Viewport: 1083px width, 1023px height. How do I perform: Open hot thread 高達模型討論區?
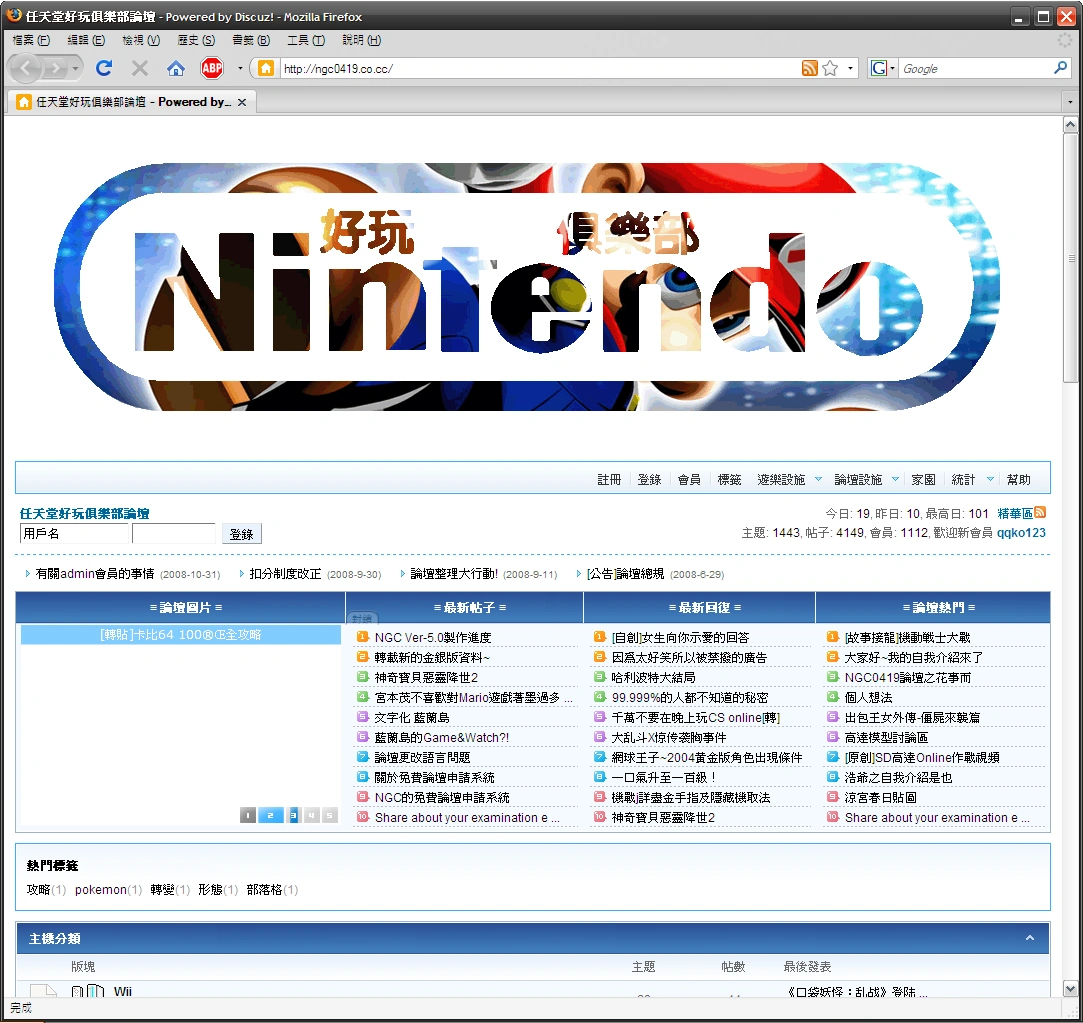coord(886,737)
